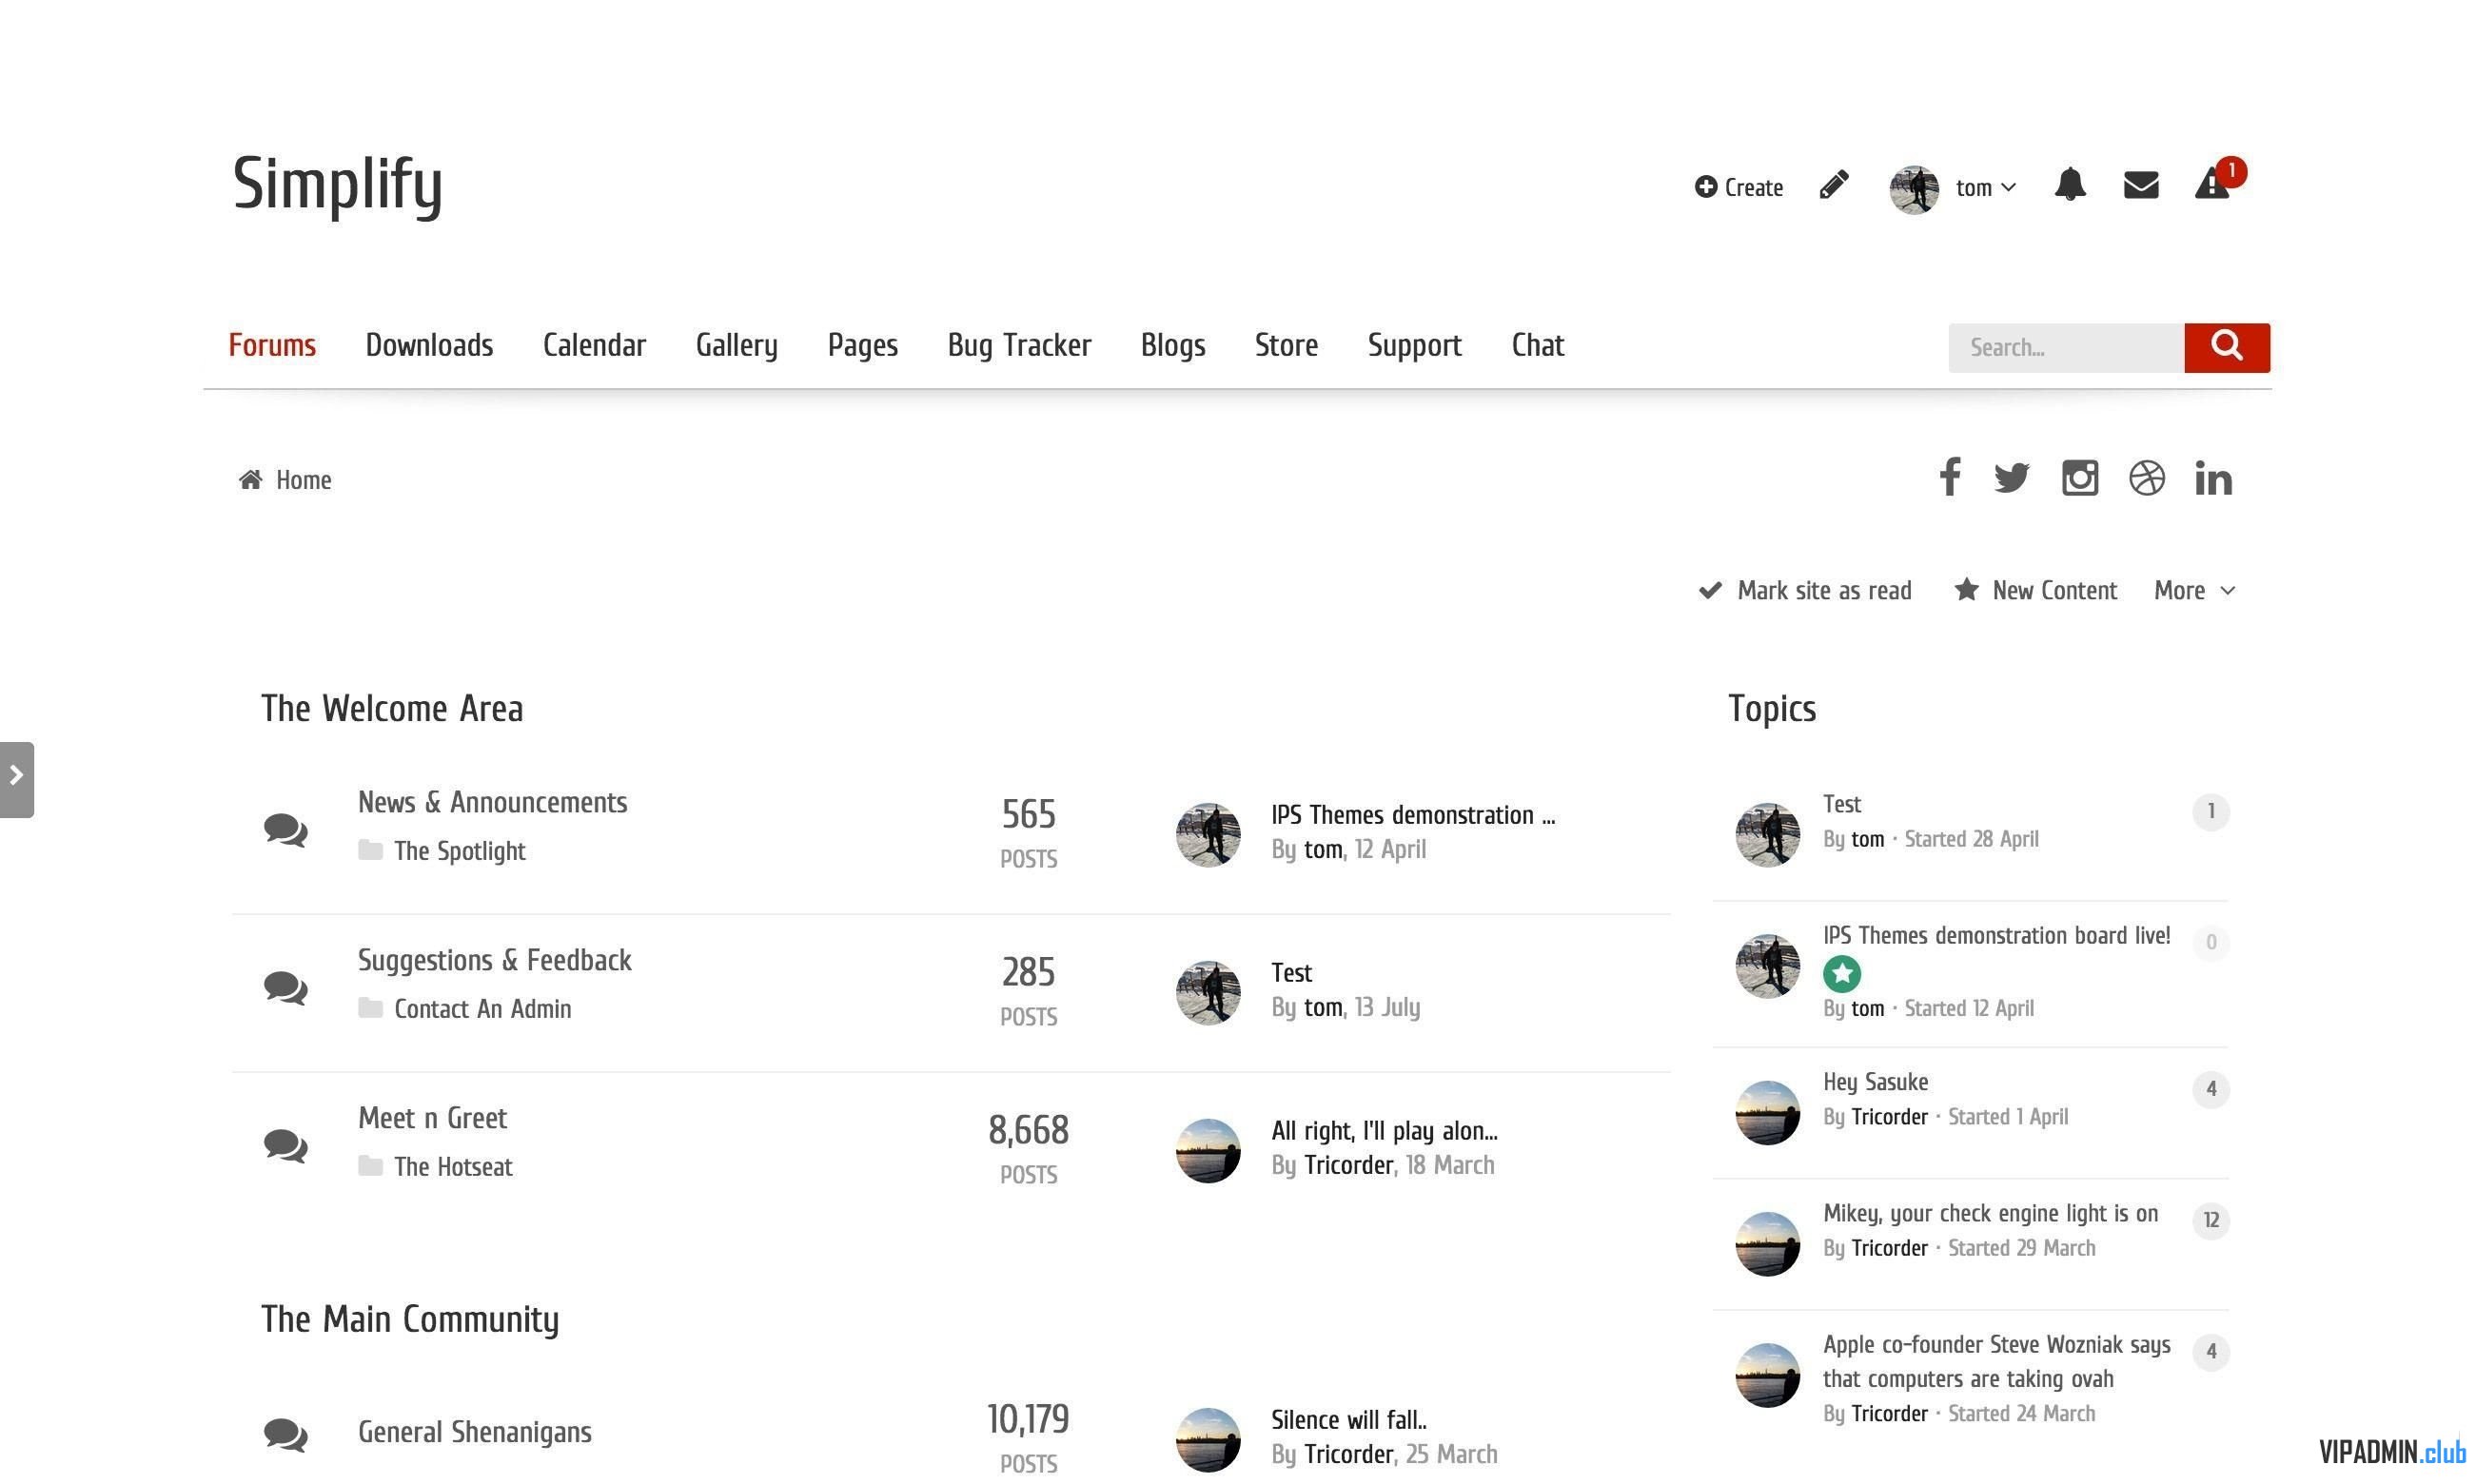This screenshot has height=1484, width=2476.
Task: Click Tricorder author under Hey Sasuke
Action: 1888,1116
